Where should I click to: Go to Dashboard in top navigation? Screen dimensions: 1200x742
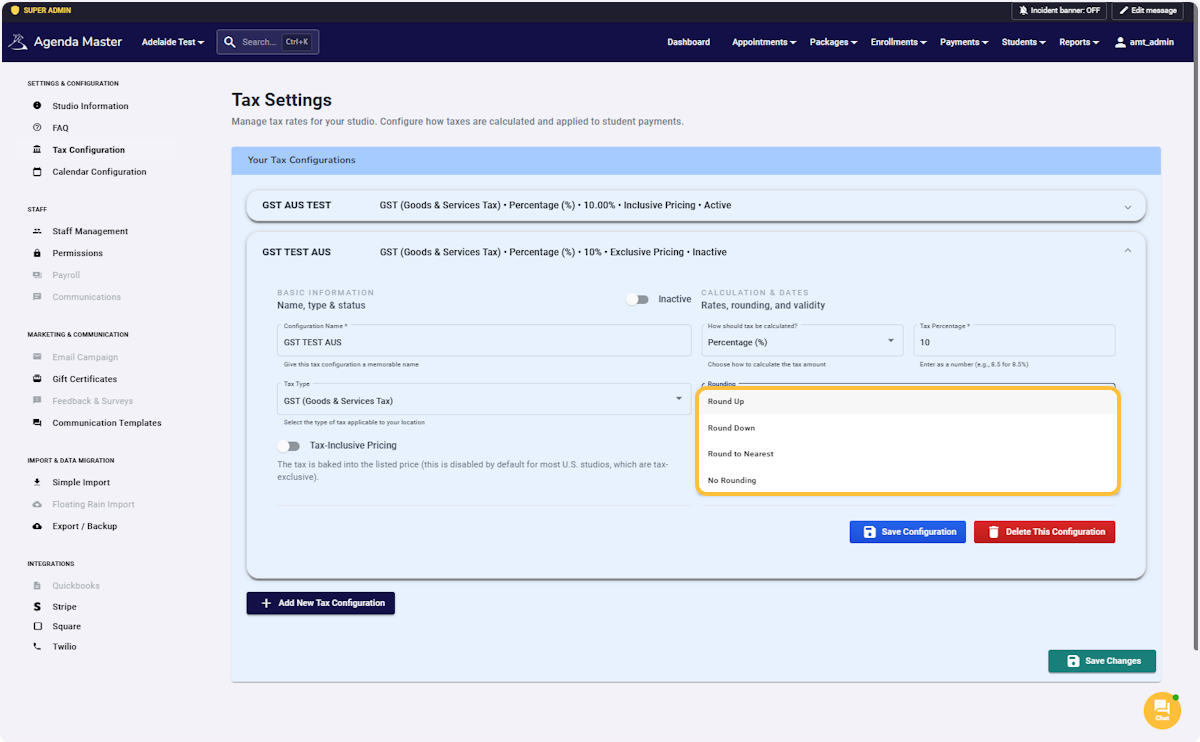coord(689,42)
